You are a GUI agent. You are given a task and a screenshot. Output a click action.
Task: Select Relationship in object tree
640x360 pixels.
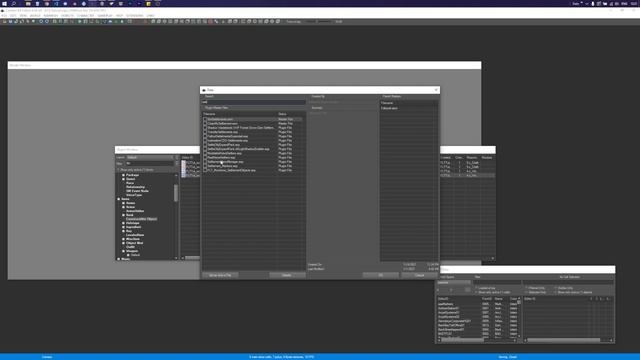tap(136, 187)
